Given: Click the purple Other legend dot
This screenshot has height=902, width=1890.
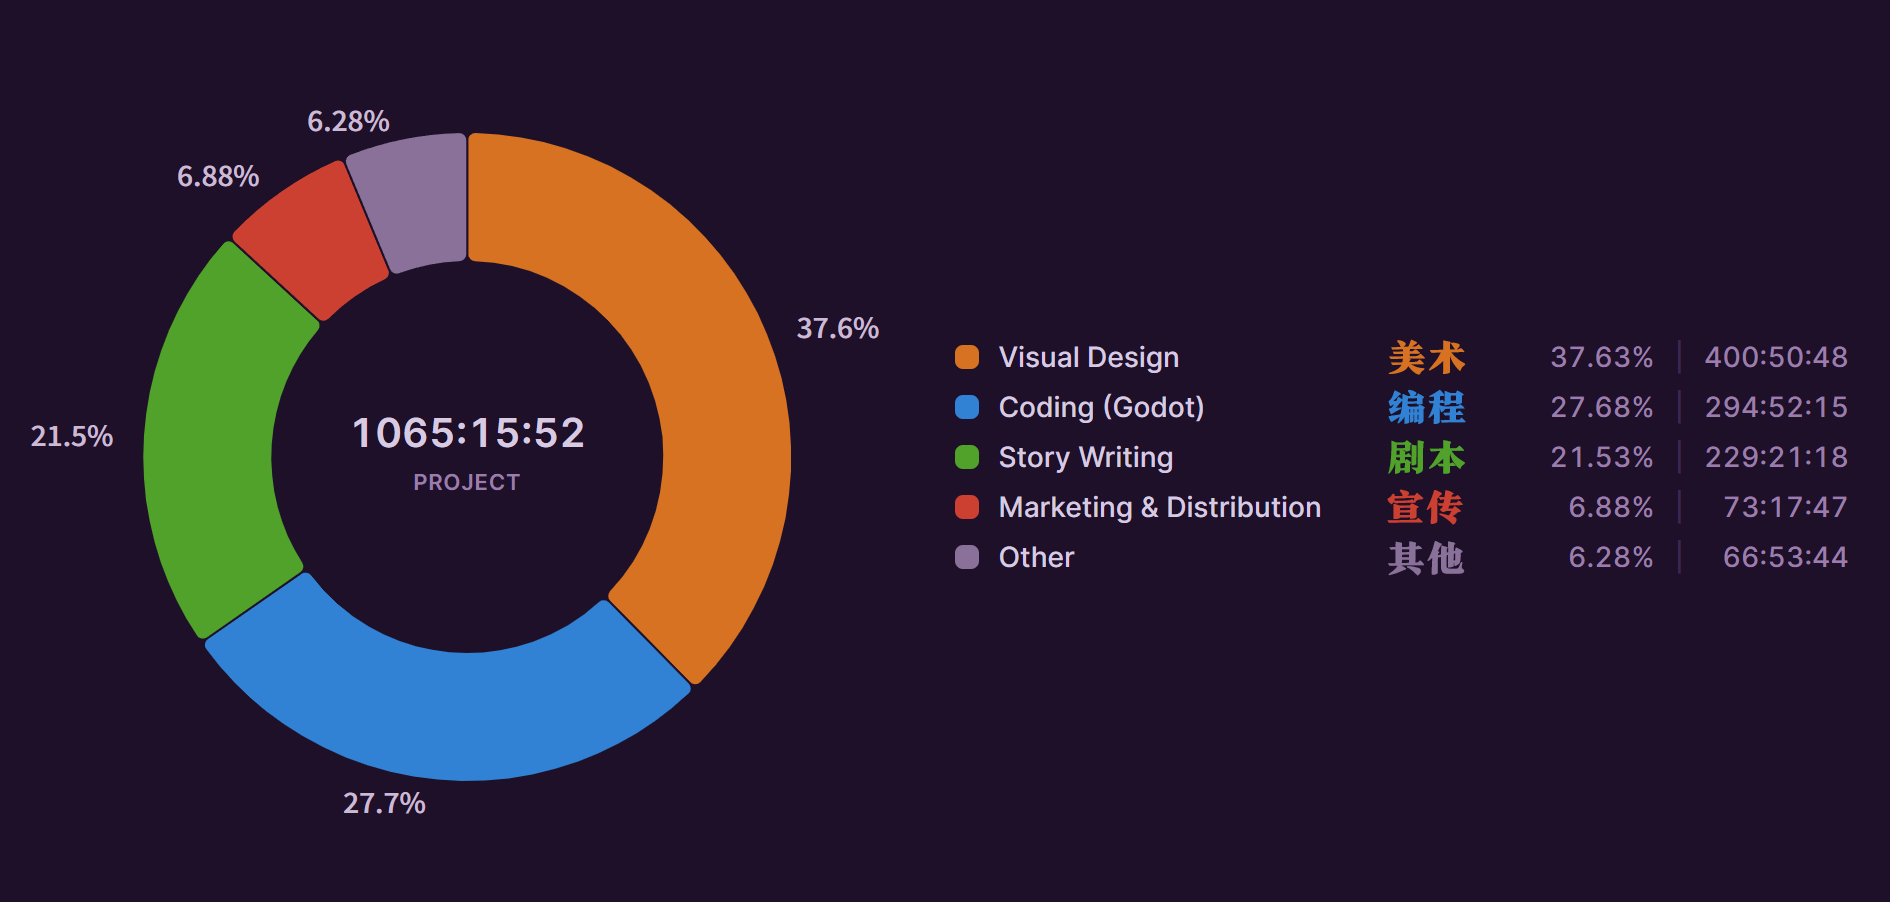Looking at the screenshot, I should [x=966, y=557].
